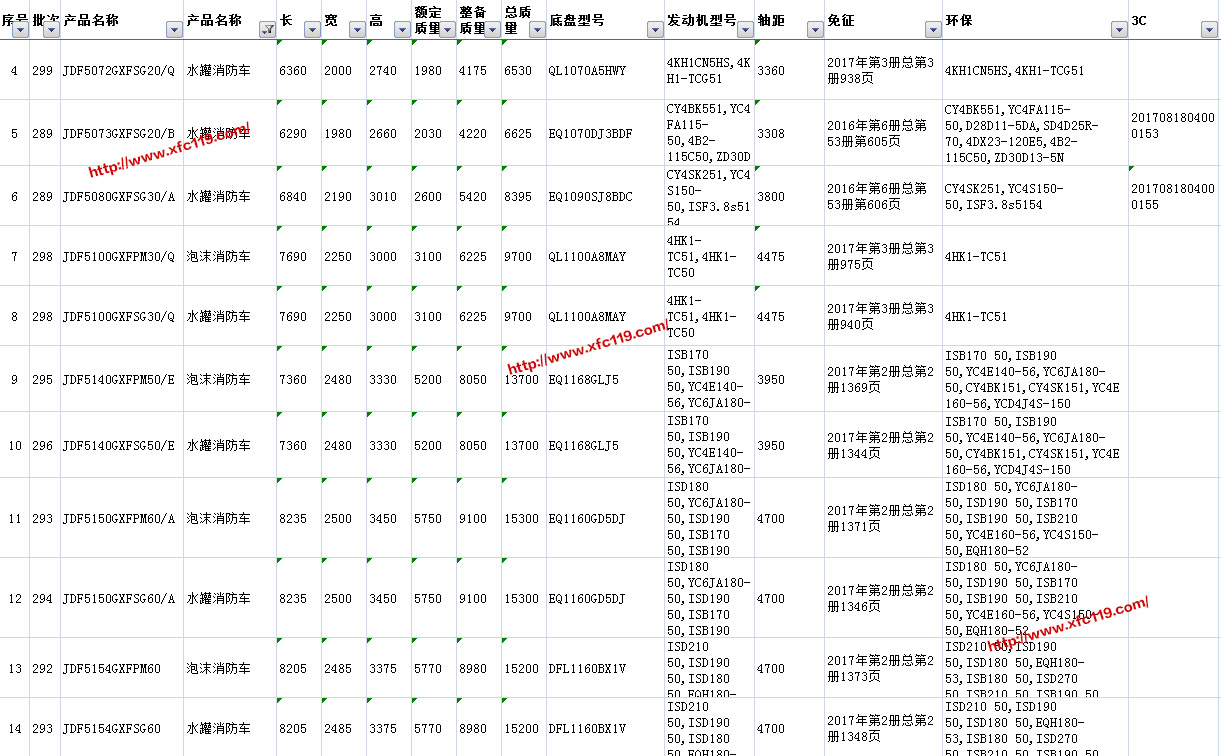This screenshot has width=1221, height=756.
Task: Select chassis cell DFL1160BX1V in row 13
Action: 590,669
